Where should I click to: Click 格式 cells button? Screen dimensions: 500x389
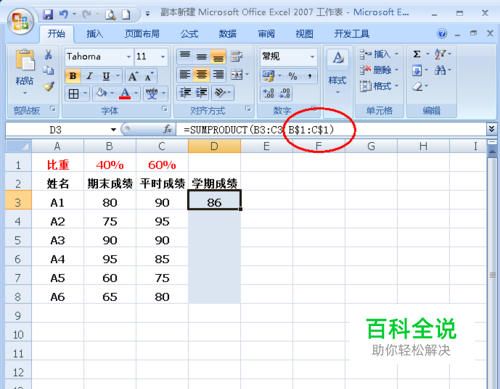point(379,86)
